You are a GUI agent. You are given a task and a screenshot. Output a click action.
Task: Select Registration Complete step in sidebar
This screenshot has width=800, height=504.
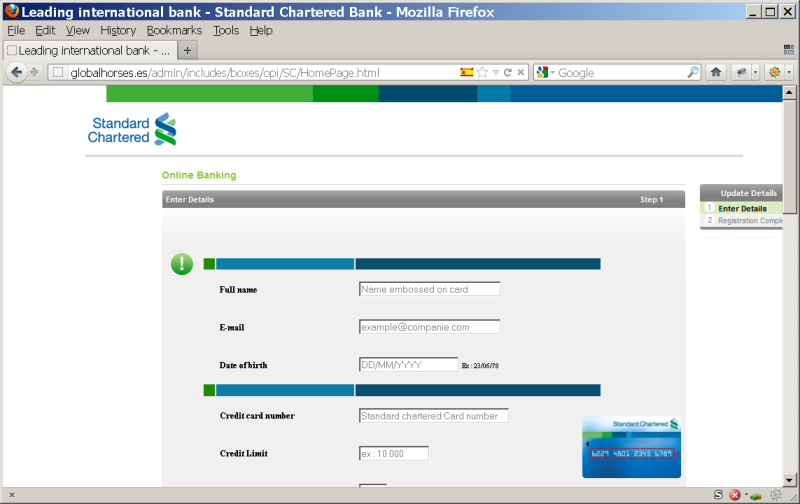click(x=743, y=220)
